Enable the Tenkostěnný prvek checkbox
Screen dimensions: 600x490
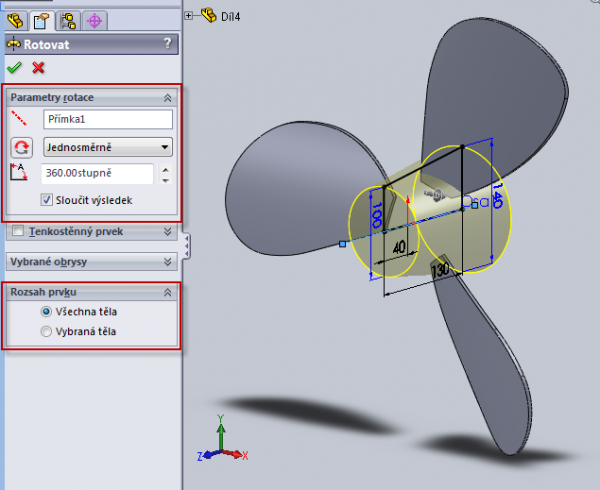(18, 231)
